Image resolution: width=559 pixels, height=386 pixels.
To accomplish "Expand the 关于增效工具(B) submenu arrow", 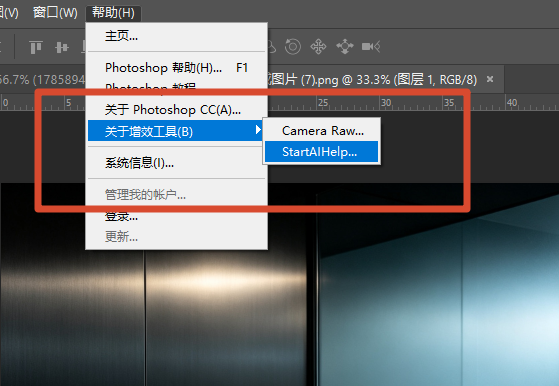I will pos(258,130).
